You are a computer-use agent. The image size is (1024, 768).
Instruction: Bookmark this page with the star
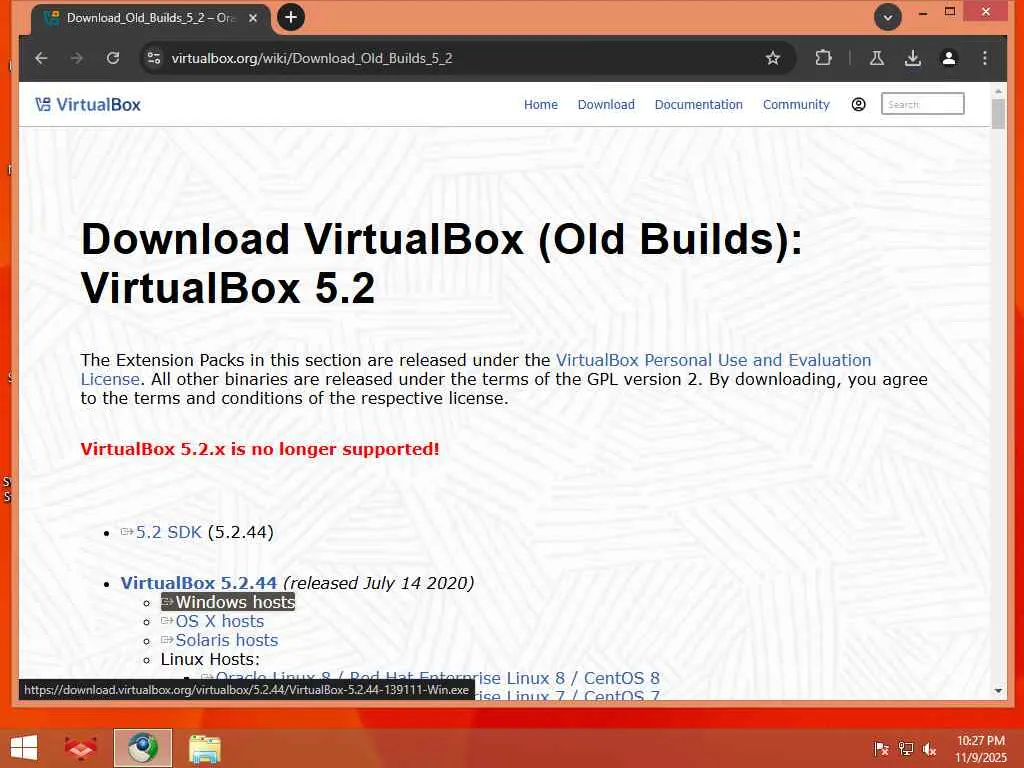click(x=773, y=58)
